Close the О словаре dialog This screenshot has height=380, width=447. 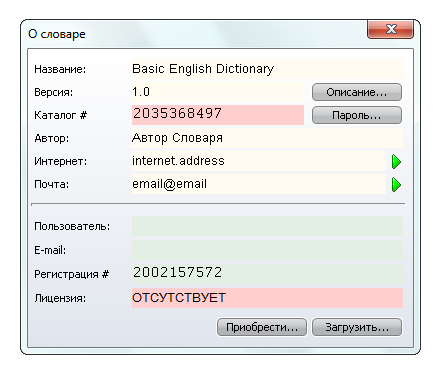[x=390, y=29]
